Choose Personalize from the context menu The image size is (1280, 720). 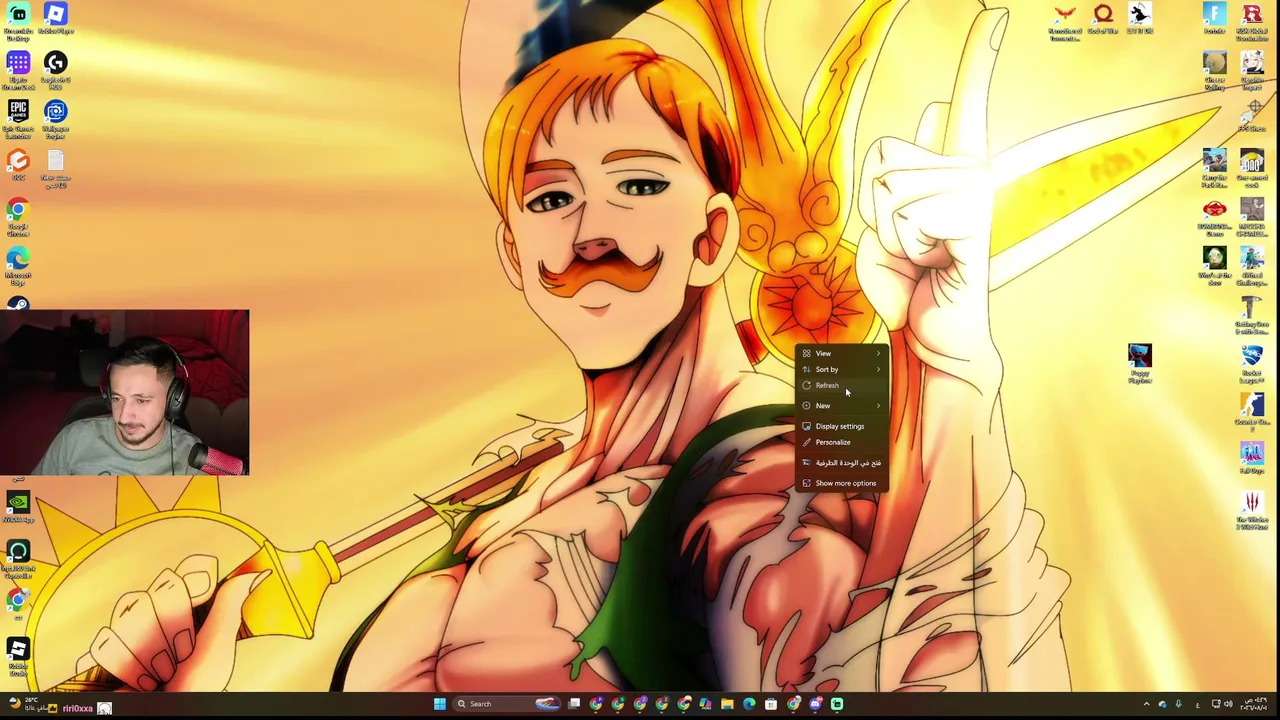tap(841, 442)
